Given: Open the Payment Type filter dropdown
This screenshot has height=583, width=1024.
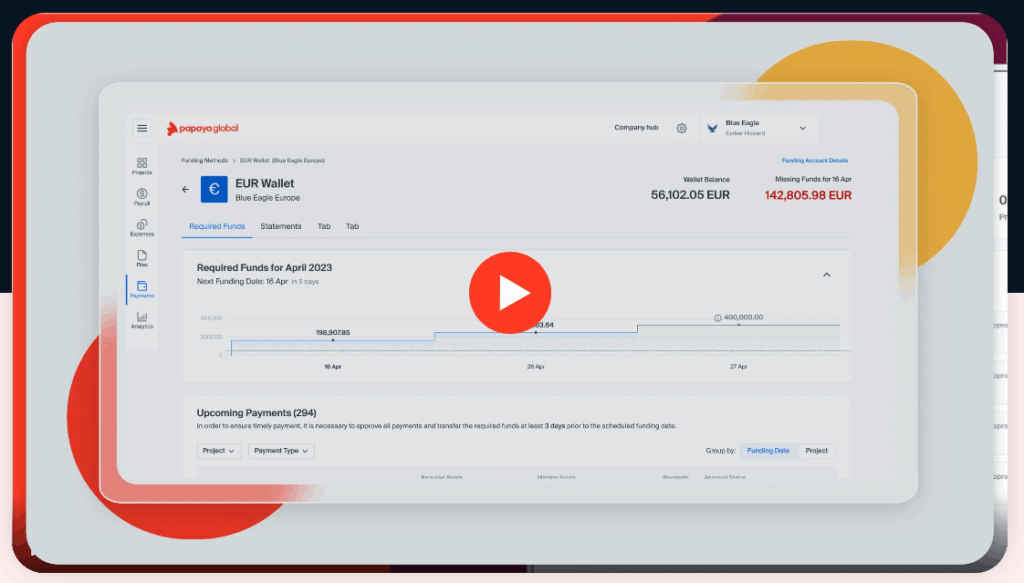Looking at the screenshot, I should tap(281, 451).
